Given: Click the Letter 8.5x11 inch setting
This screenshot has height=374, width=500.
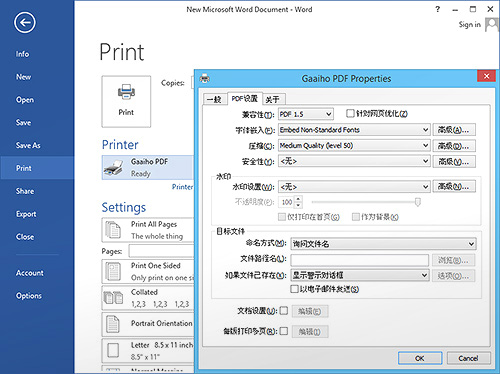Looking at the screenshot, I should tap(148, 351).
